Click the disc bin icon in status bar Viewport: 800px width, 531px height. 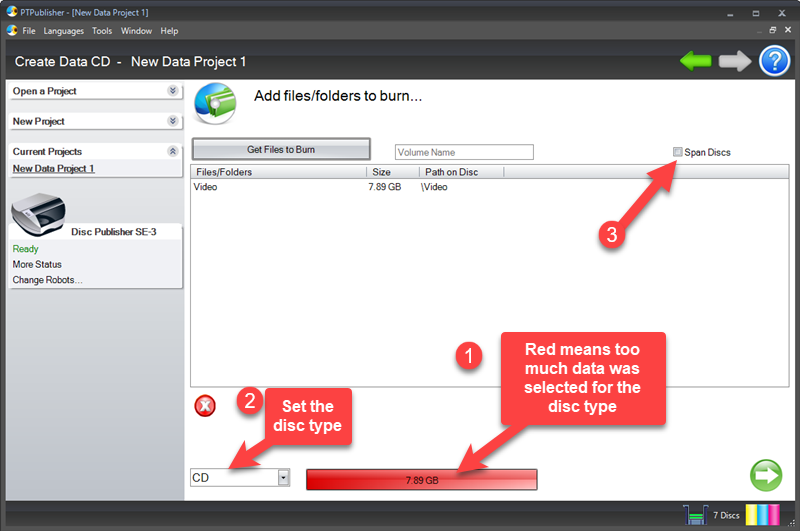coord(695,515)
